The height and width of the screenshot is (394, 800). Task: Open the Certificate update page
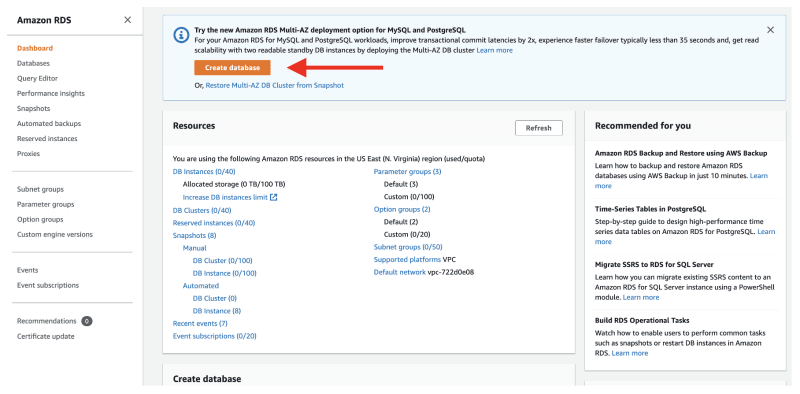45,336
